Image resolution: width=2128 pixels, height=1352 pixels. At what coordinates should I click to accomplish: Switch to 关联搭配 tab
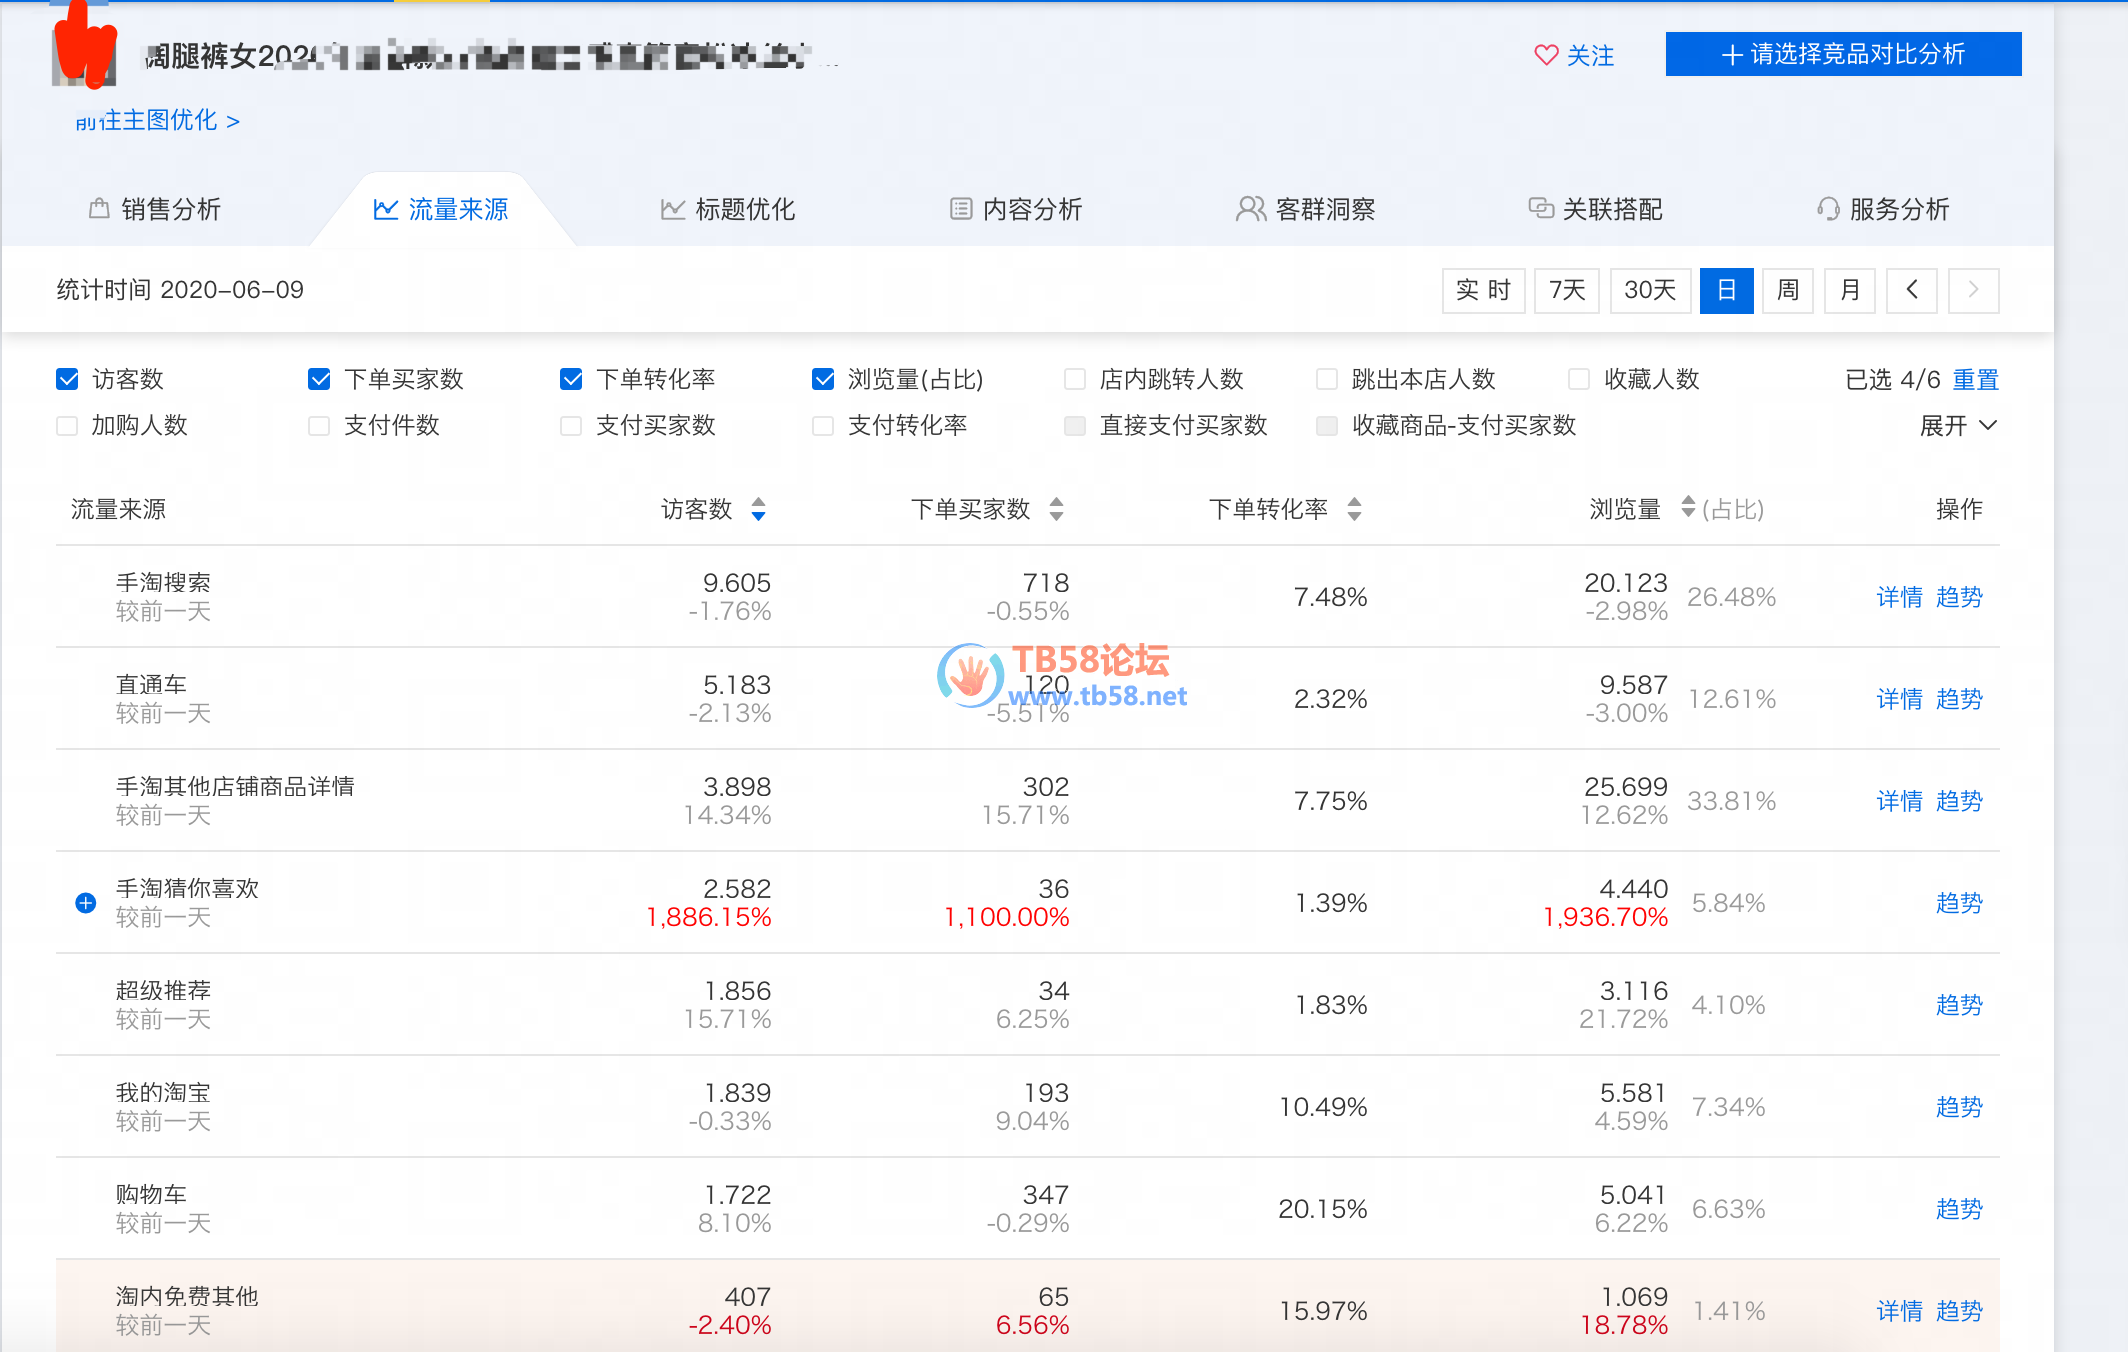(x=1596, y=209)
